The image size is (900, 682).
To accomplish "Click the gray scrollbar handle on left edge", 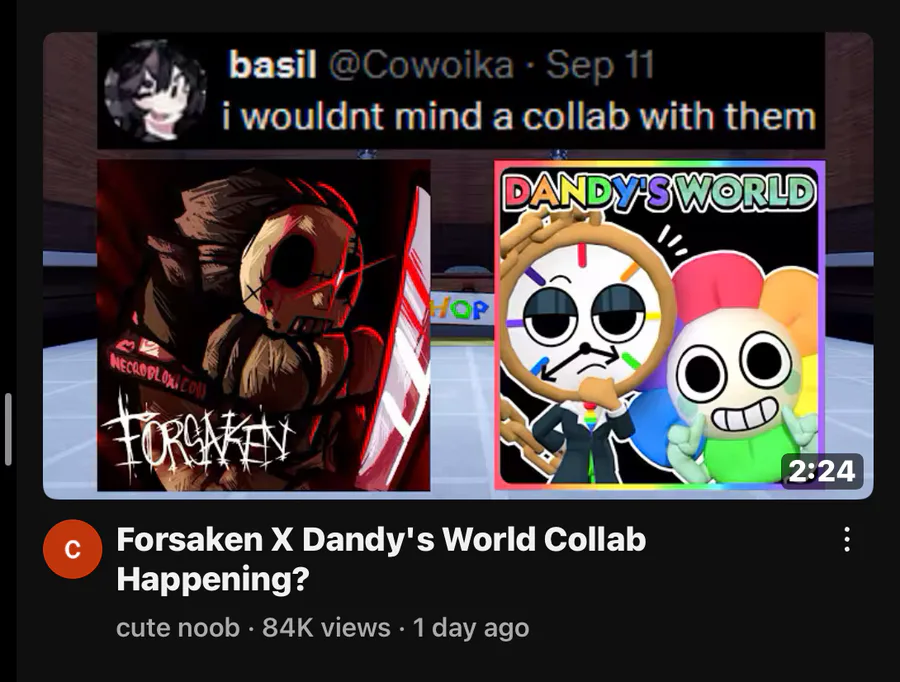I will [x=8, y=429].
